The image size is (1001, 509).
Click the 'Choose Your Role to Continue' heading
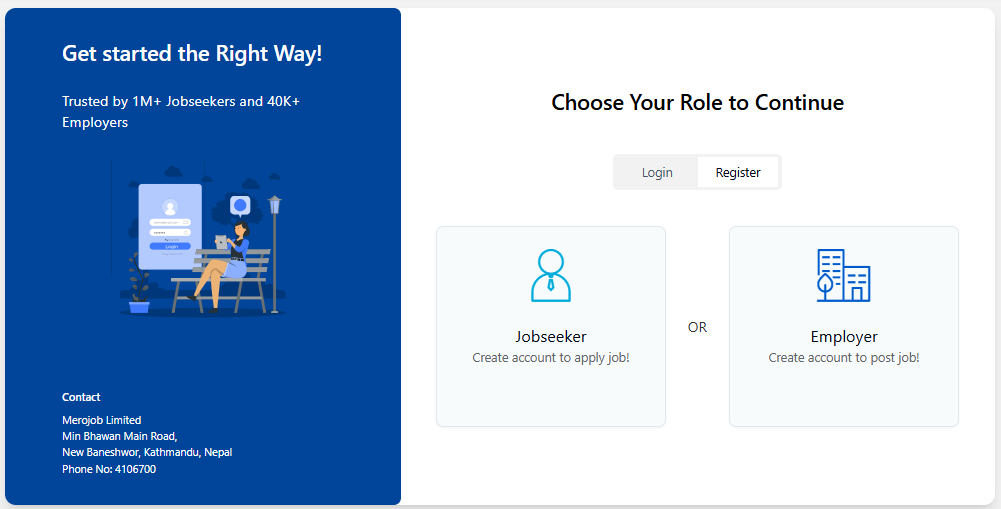click(x=697, y=102)
